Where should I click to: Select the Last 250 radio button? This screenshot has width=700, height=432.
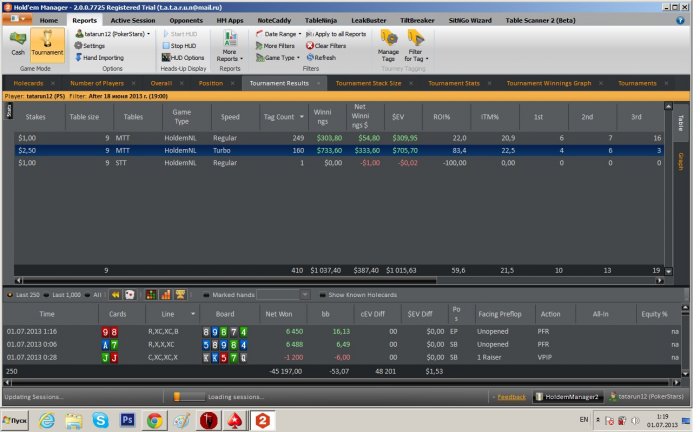tap(10, 295)
